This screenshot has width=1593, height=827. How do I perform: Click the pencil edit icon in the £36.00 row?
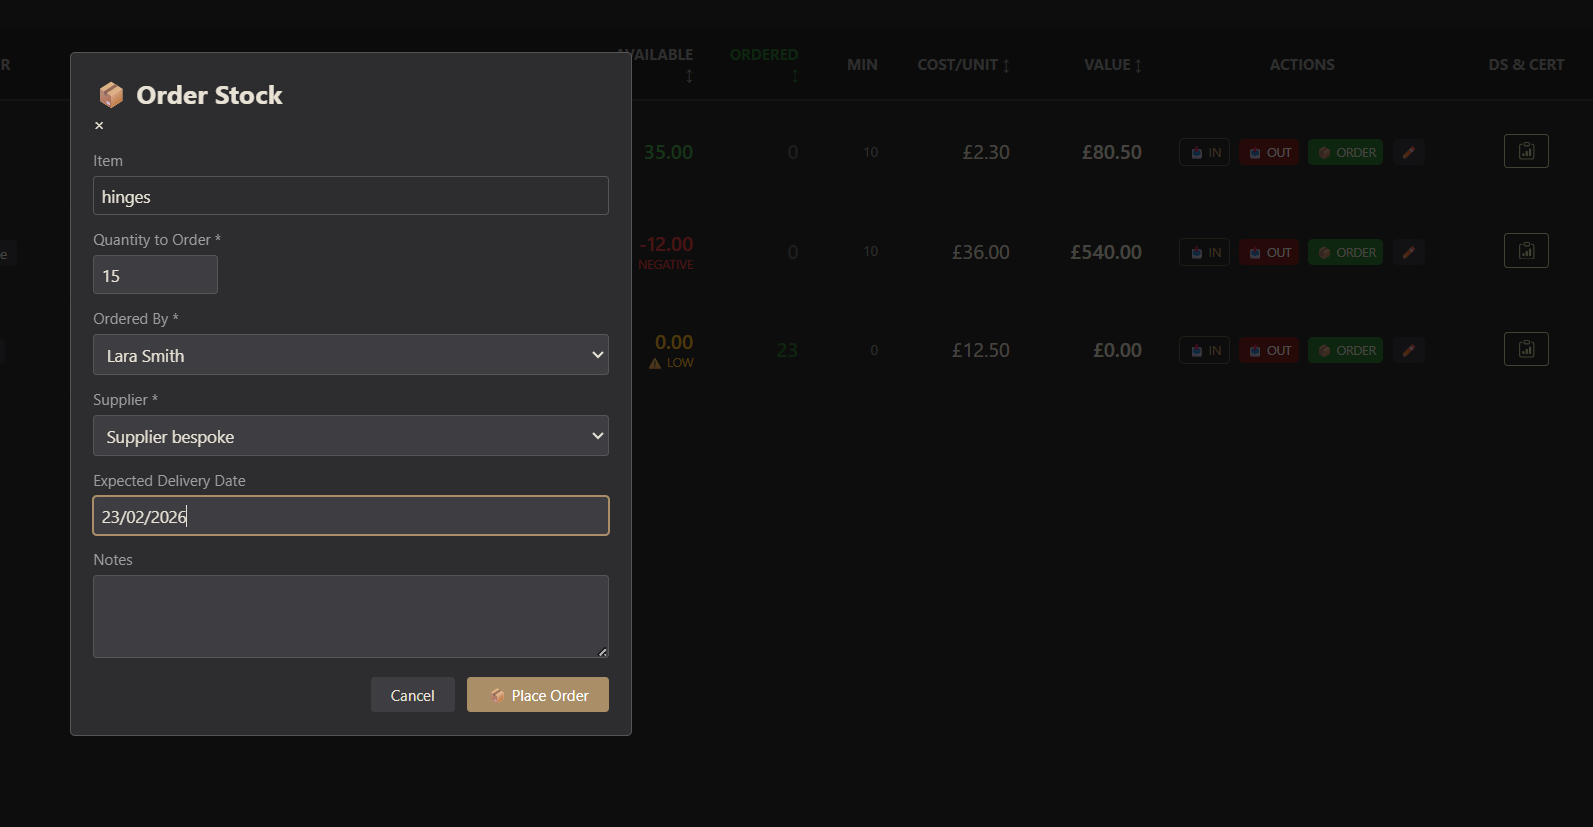point(1408,253)
